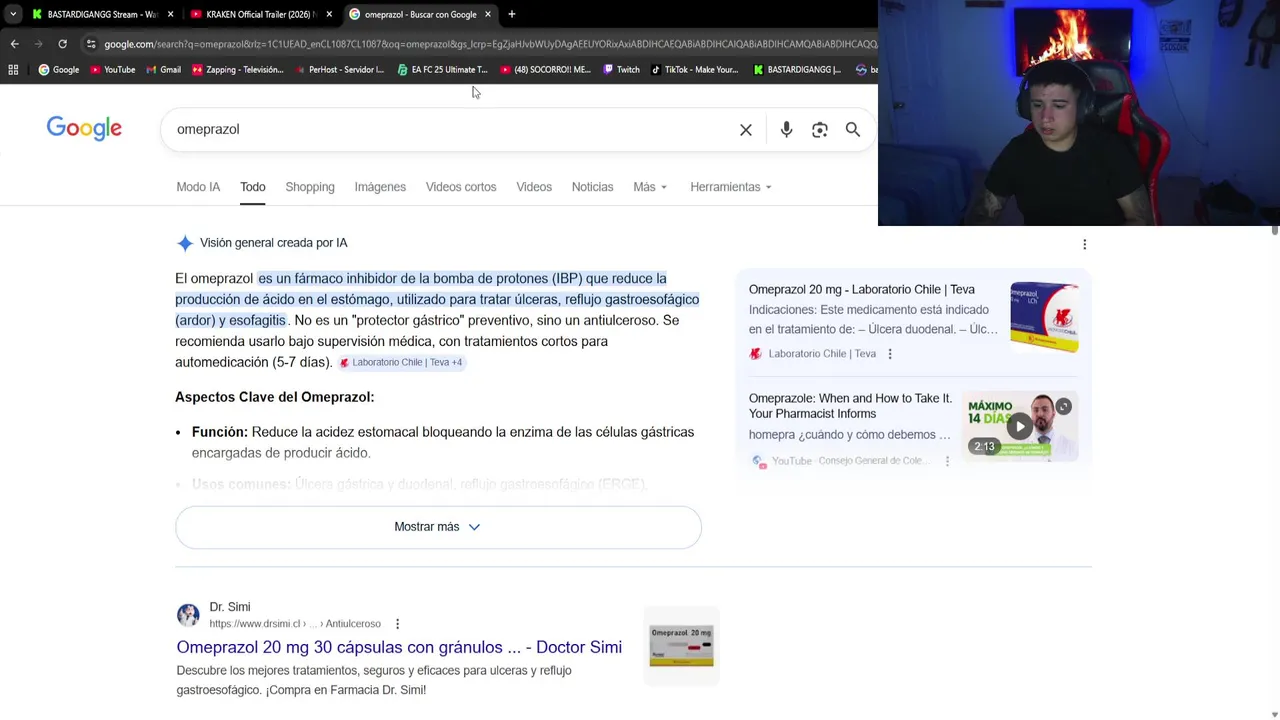The height and width of the screenshot is (720, 1280).
Task: Clear the omeprazol search query
Action: pyautogui.click(x=746, y=130)
